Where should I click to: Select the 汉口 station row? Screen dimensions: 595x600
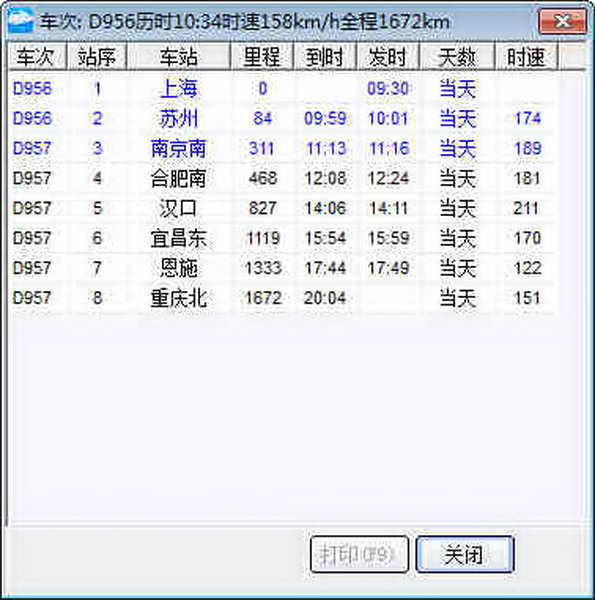[282, 208]
